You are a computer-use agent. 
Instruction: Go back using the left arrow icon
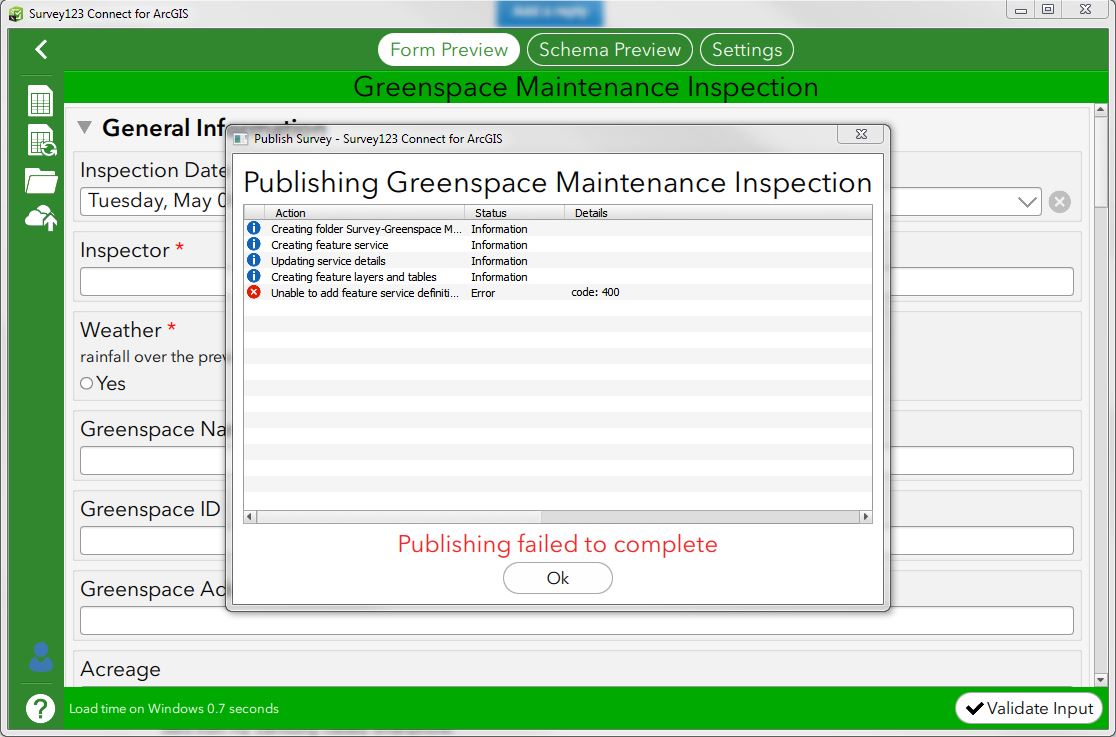point(41,49)
